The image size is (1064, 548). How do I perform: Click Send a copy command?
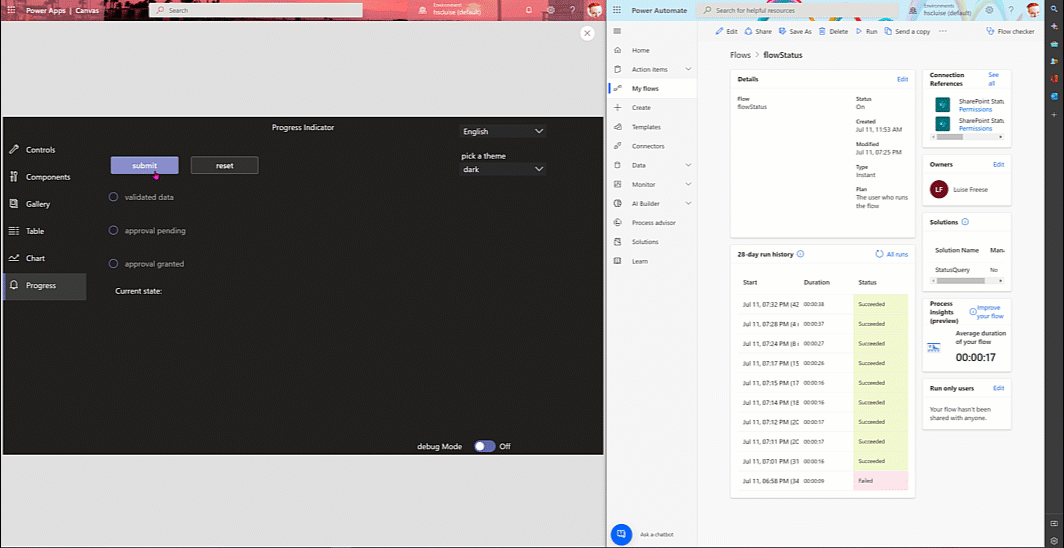[907, 31]
